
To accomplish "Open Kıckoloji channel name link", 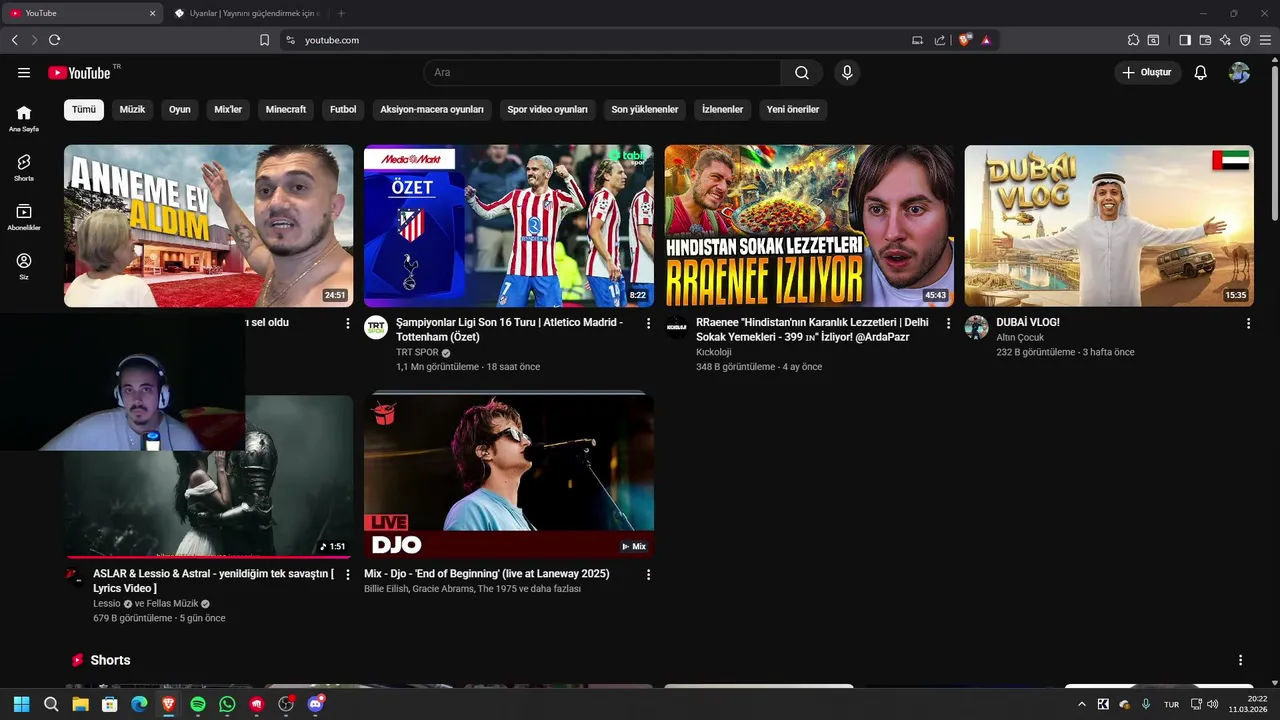I will point(714,352).
